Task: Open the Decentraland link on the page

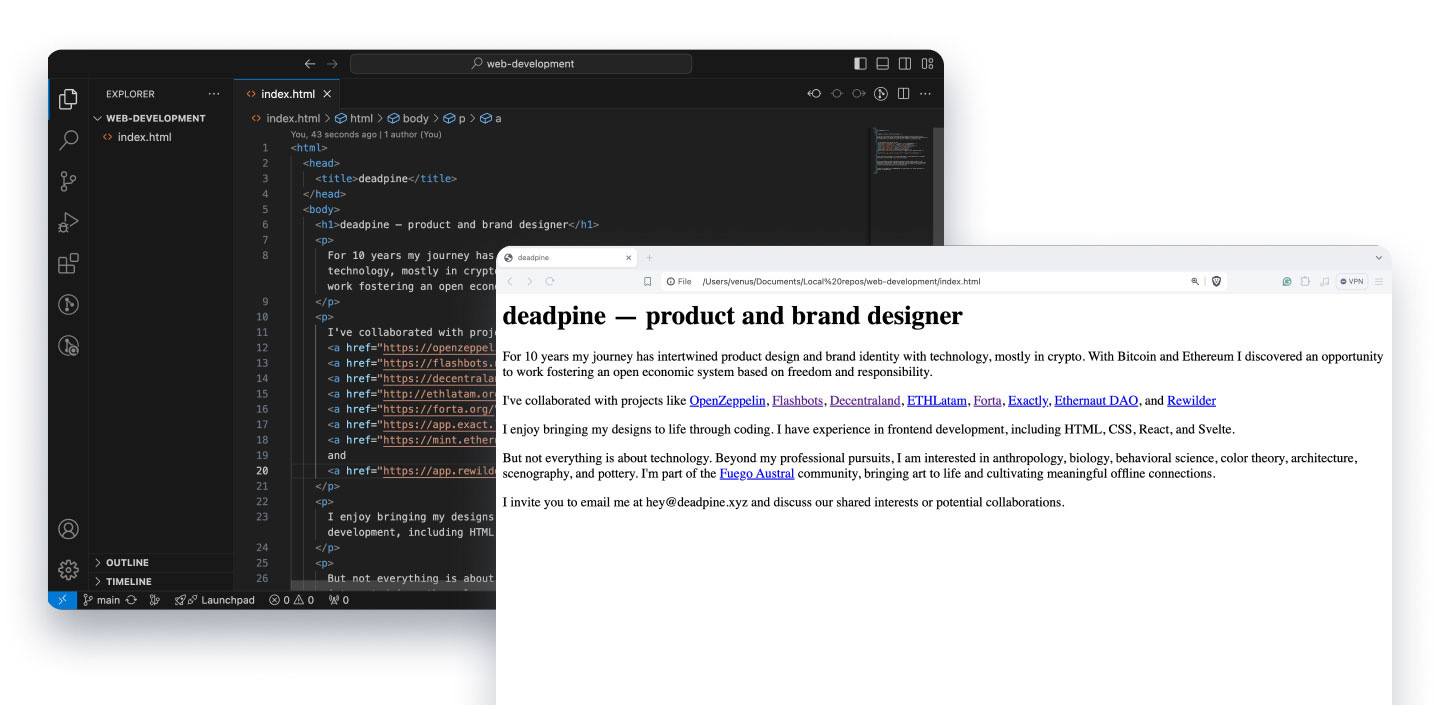Action: pos(865,401)
